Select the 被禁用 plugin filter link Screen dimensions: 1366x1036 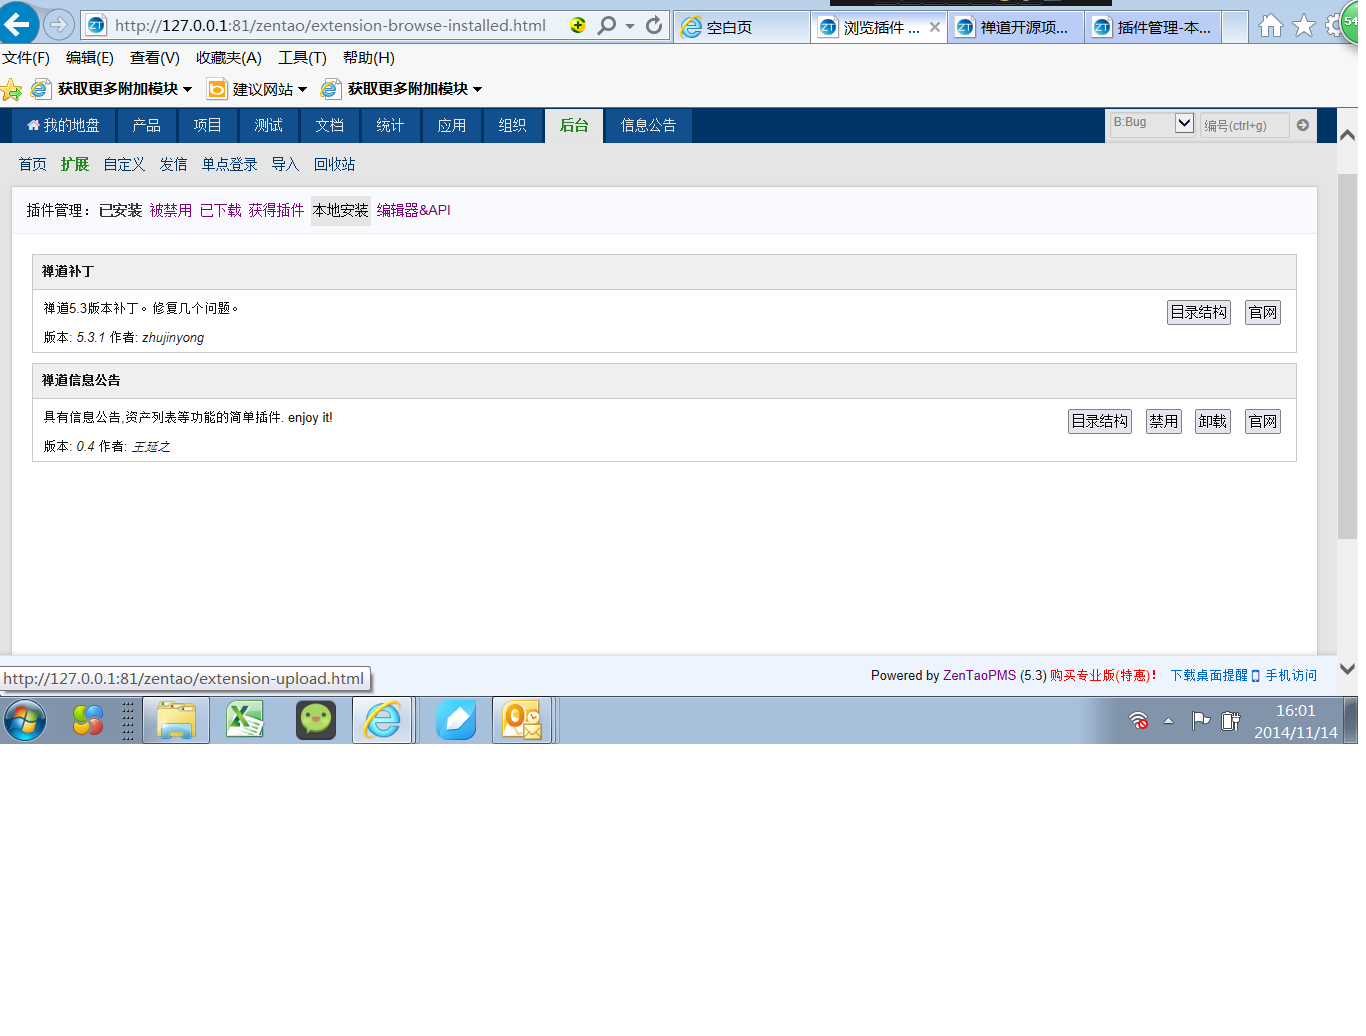click(x=171, y=210)
